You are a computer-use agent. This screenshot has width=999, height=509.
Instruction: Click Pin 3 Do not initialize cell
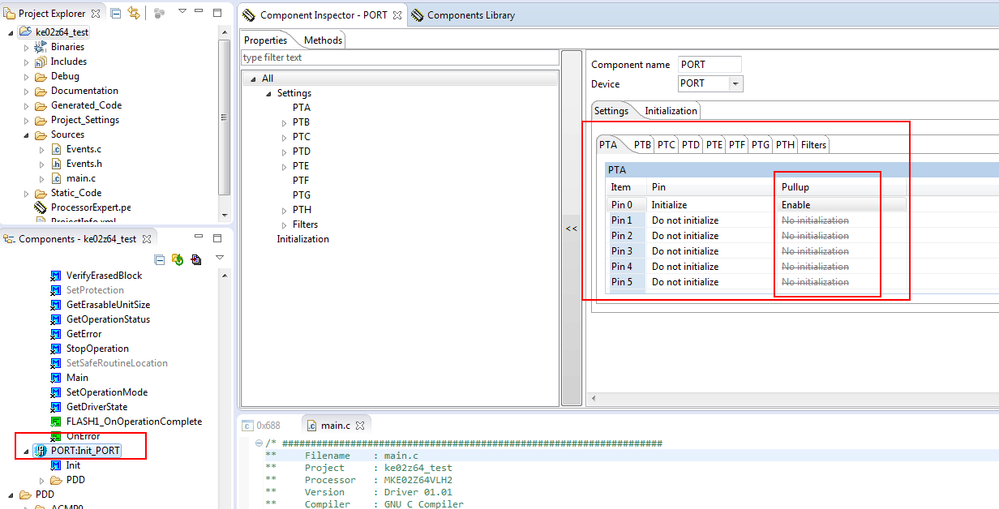click(710, 251)
